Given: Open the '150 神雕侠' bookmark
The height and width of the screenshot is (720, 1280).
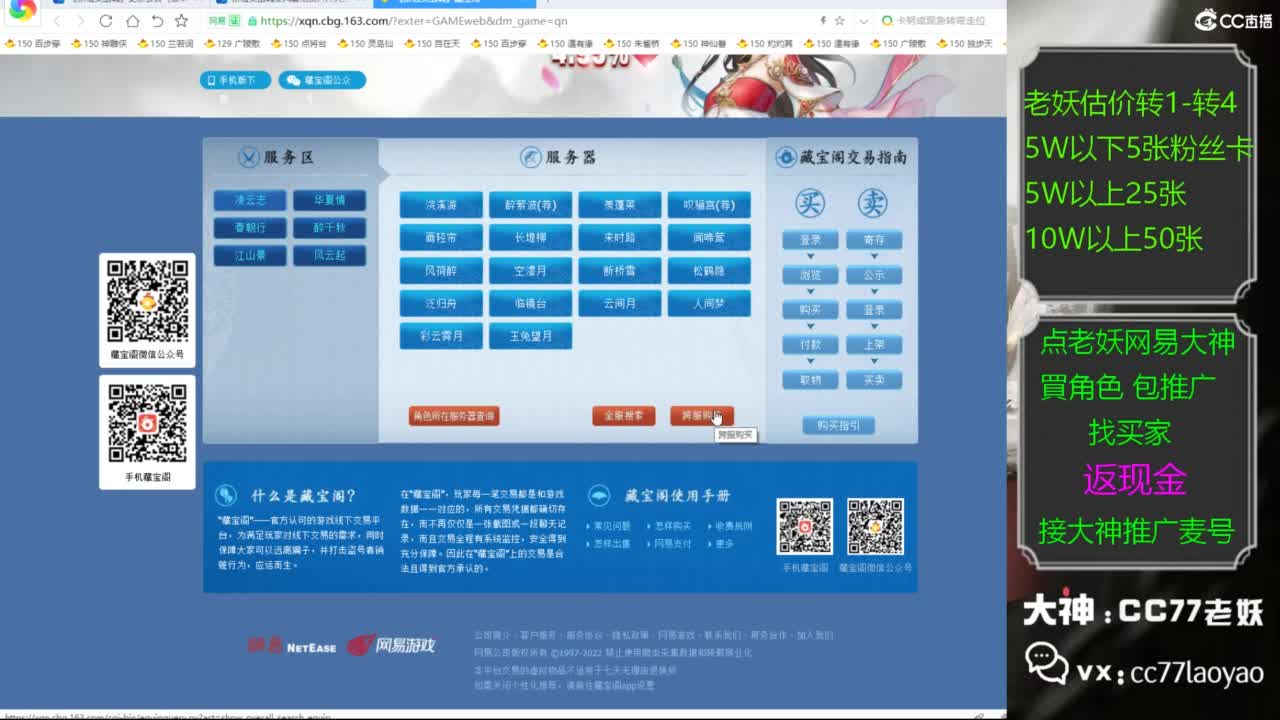Looking at the screenshot, I should pos(99,44).
